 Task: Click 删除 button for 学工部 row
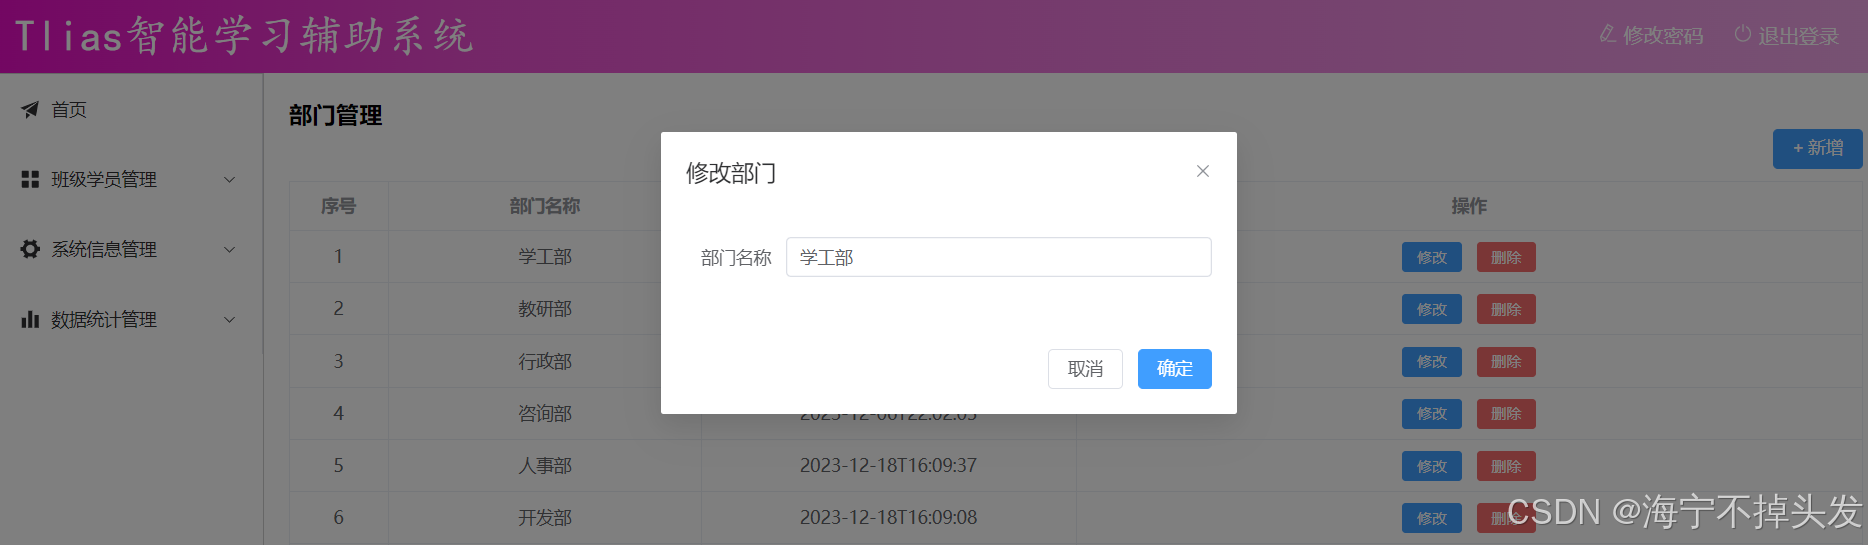point(1506,257)
